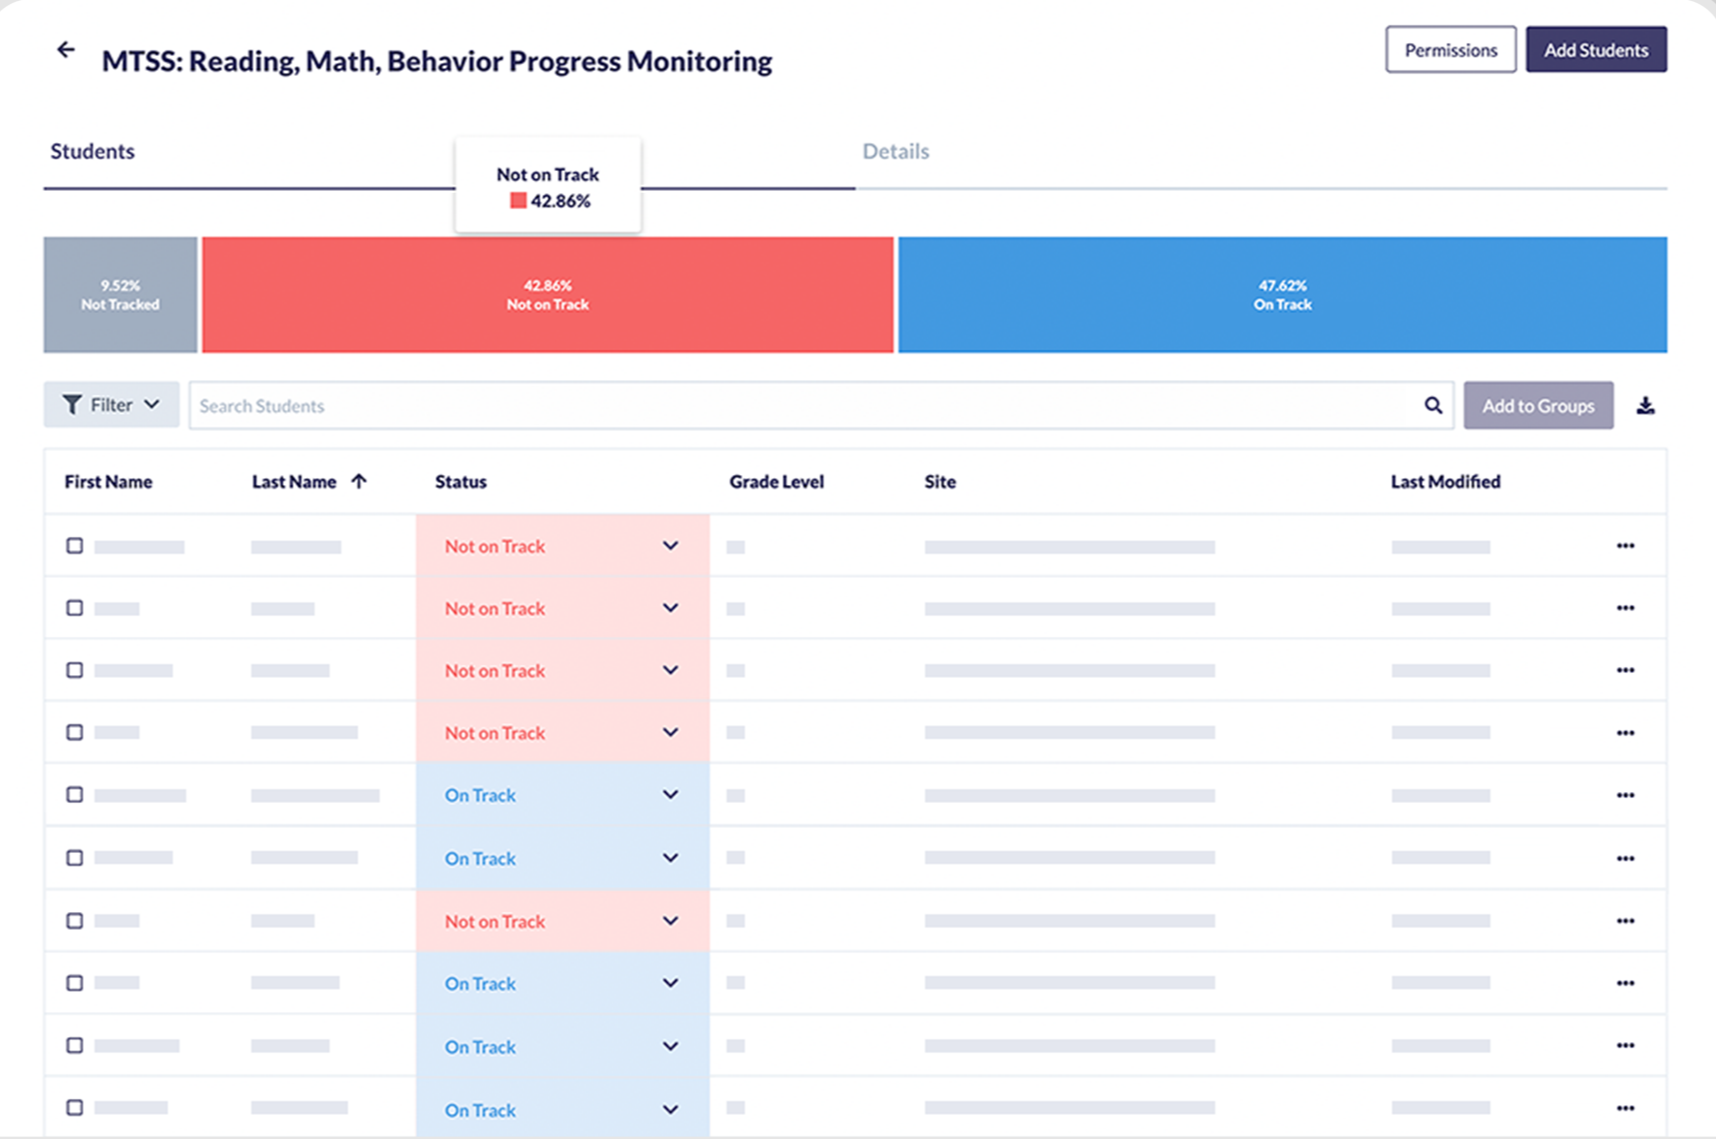
Task: Click the back arrow icon
Action: tap(66, 50)
